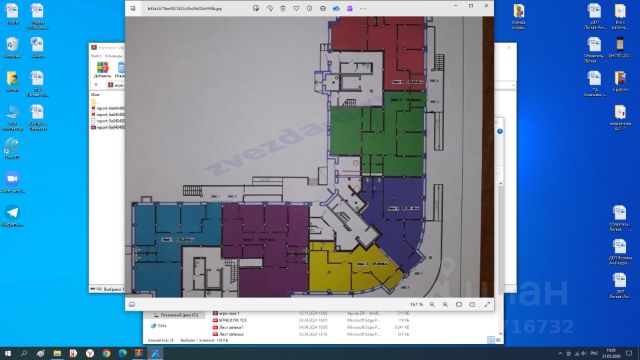Switch Explorer to details view toggle

pos(491,340)
